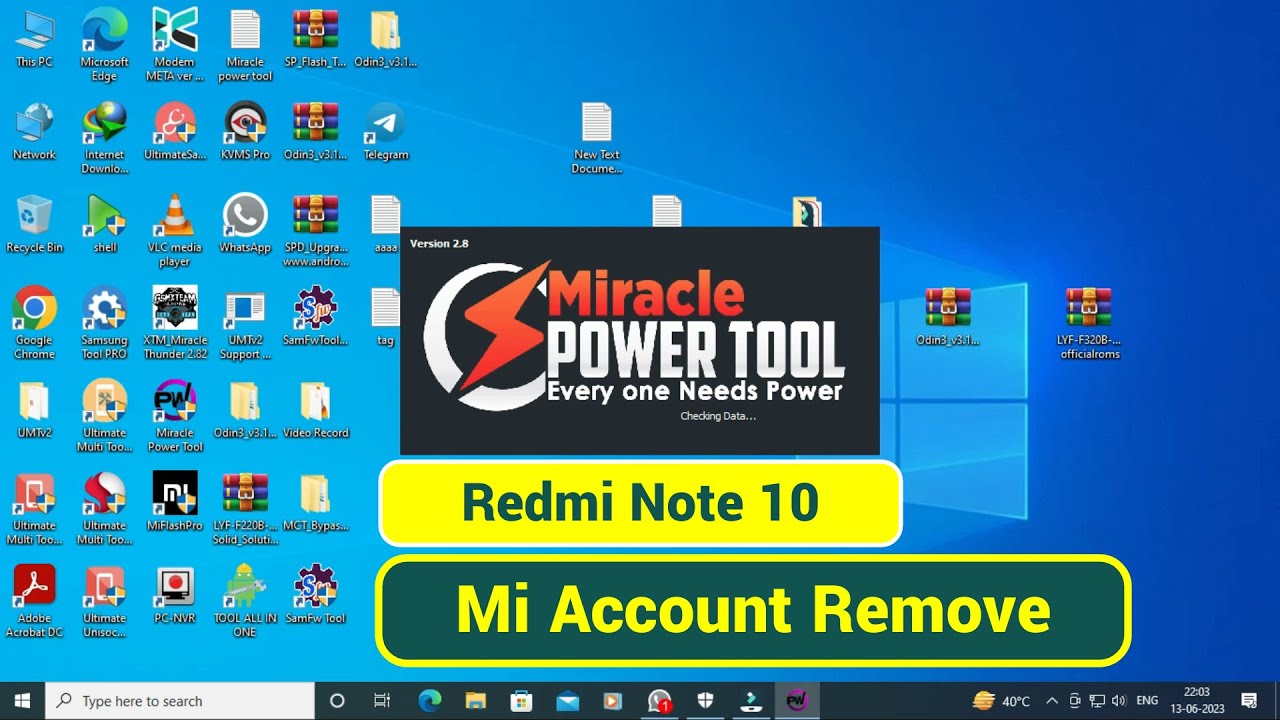Open the notification center

point(1249,701)
